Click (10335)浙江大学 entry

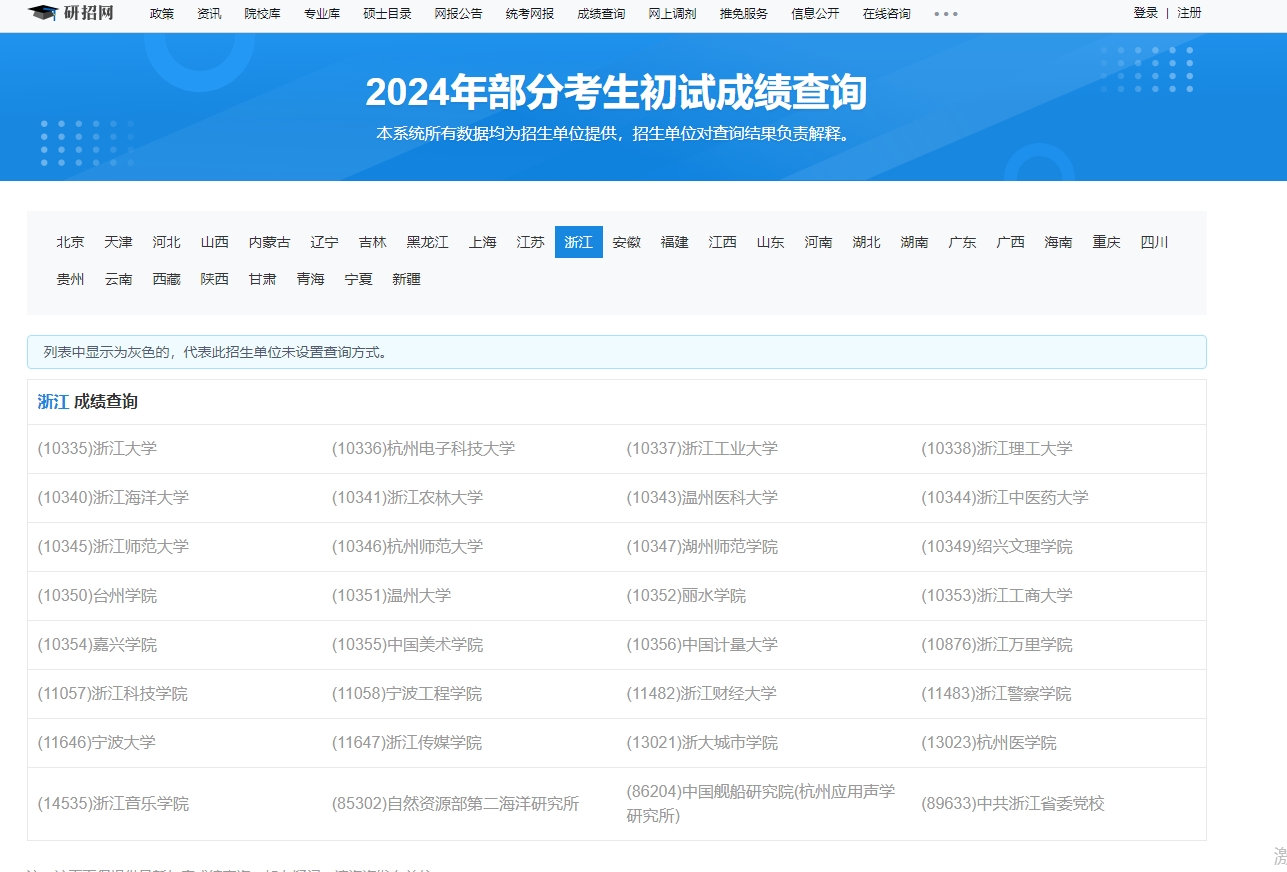(97, 449)
